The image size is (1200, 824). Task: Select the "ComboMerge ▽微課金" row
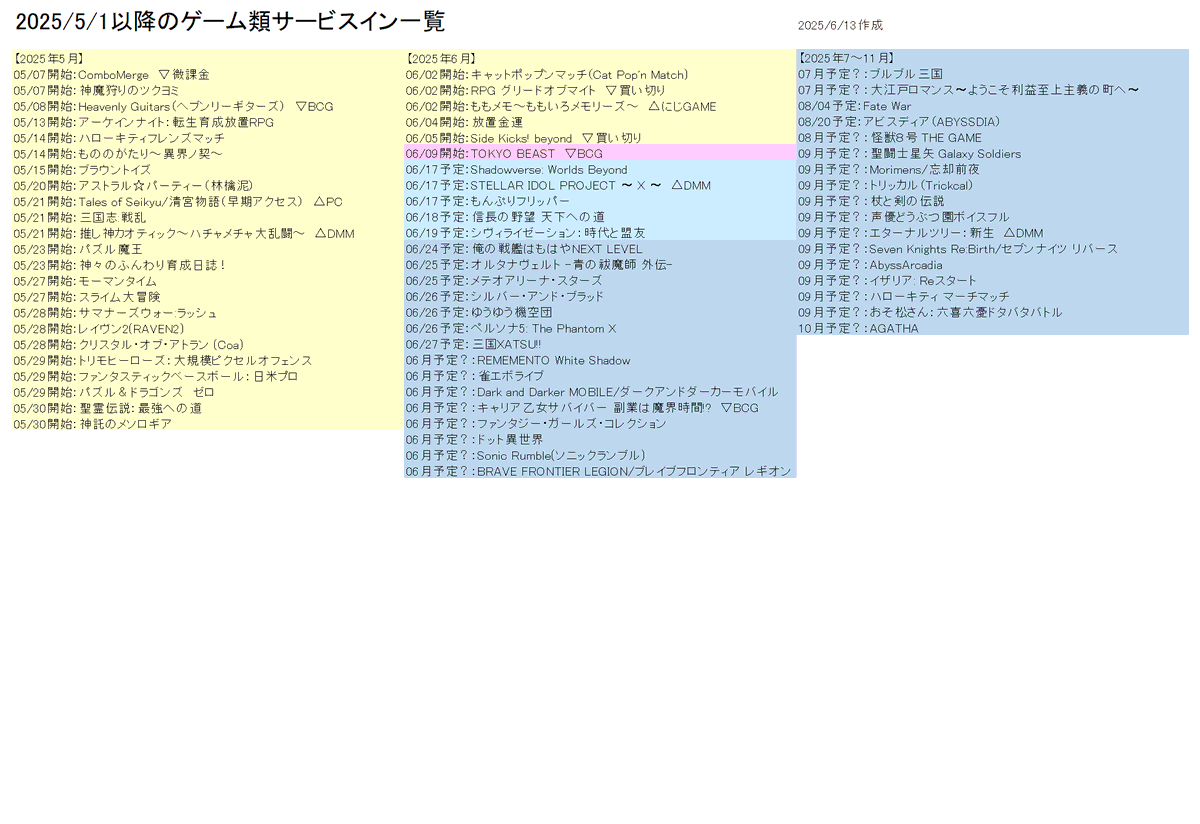[x=207, y=74]
